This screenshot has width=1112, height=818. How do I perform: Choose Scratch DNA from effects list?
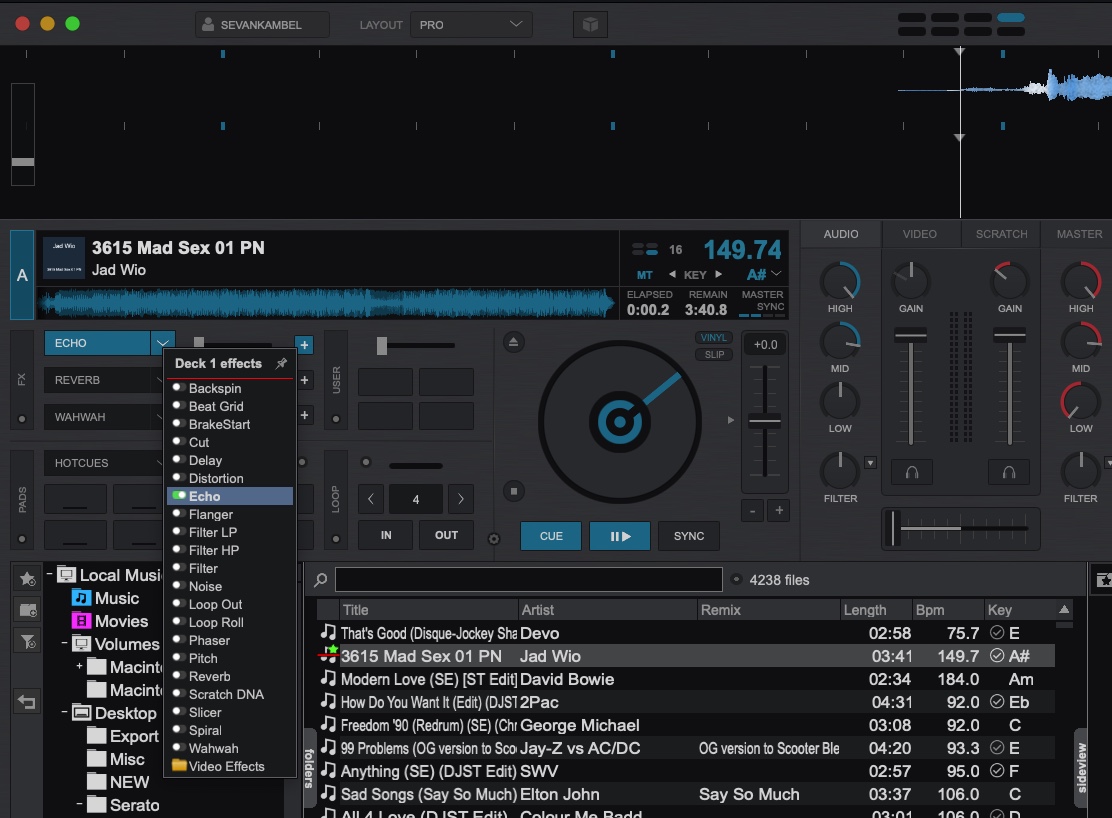click(230, 694)
